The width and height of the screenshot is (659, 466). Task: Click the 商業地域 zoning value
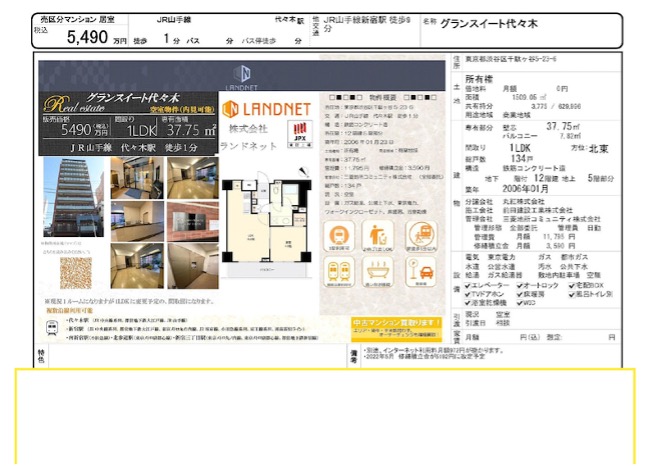click(x=517, y=115)
